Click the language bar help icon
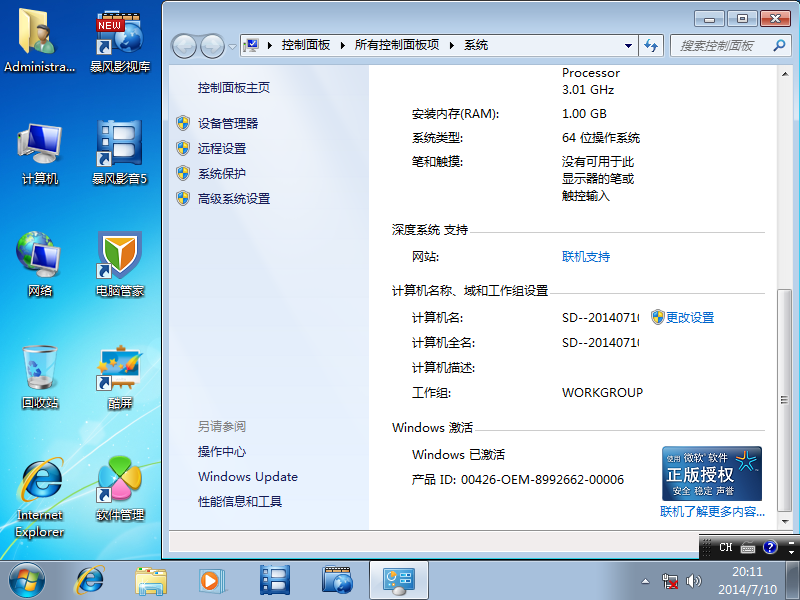 [770, 547]
